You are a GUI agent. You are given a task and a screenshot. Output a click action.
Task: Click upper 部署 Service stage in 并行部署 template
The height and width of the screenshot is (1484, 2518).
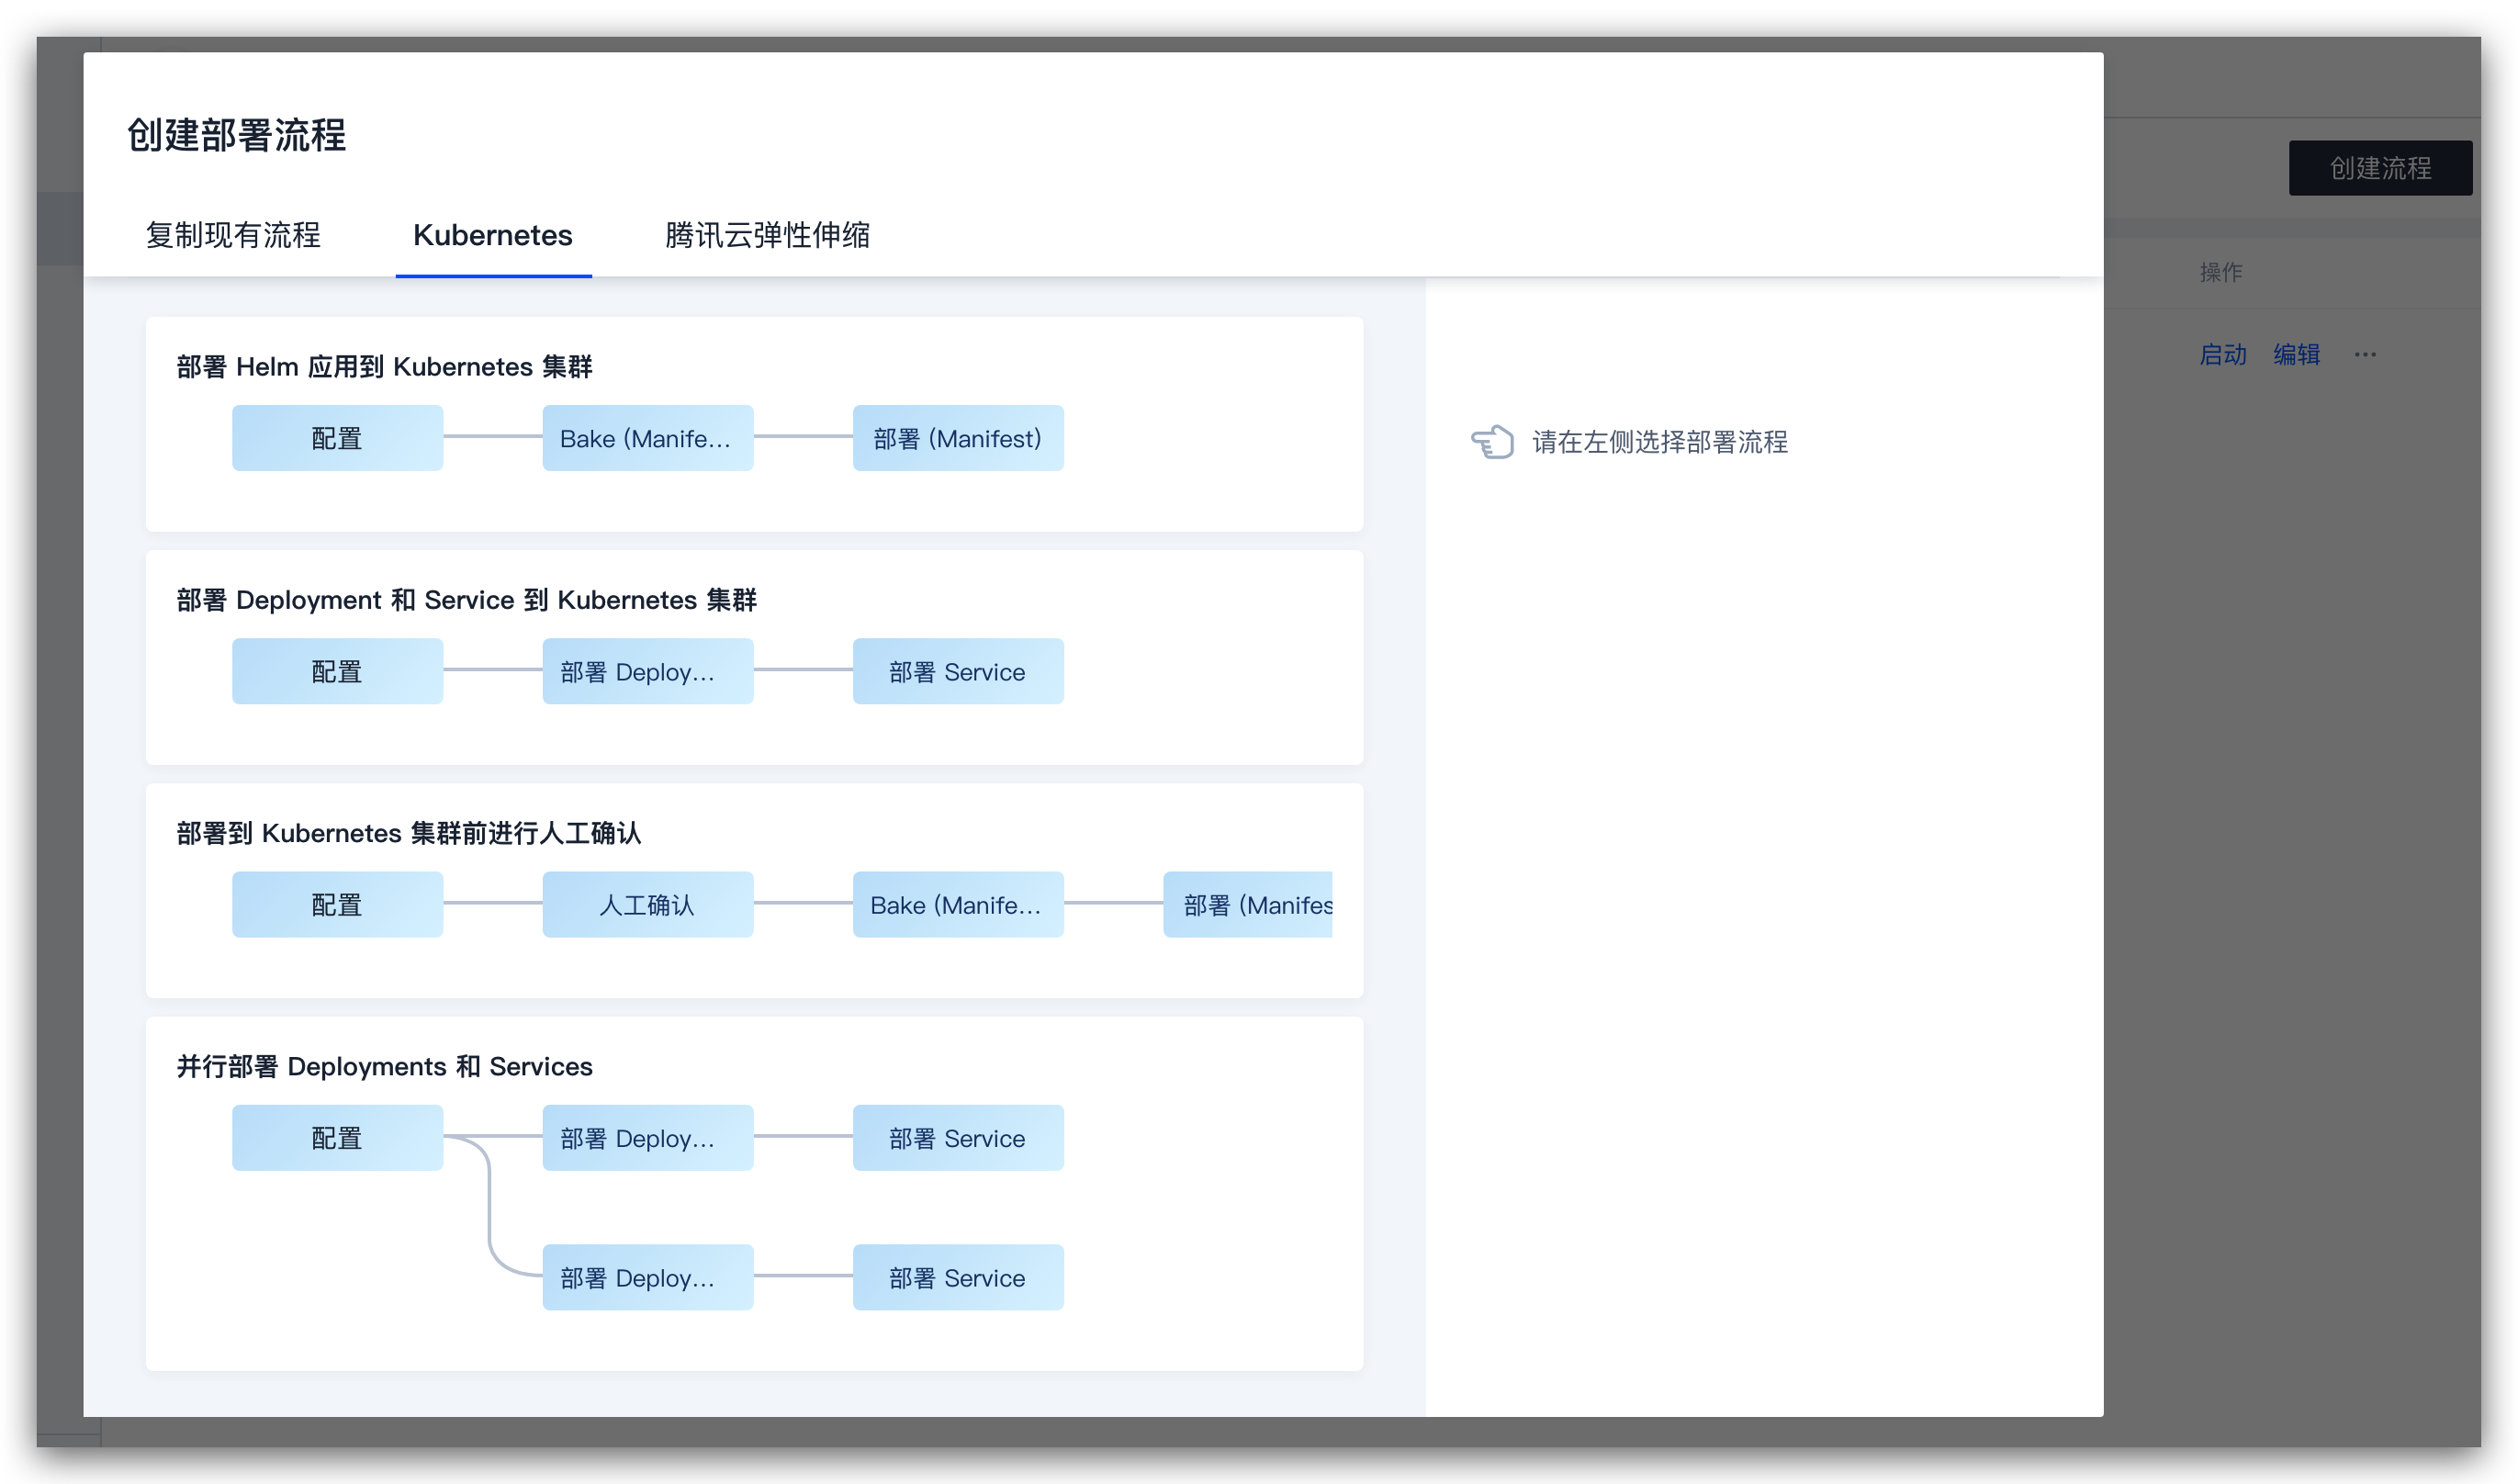click(x=957, y=1137)
